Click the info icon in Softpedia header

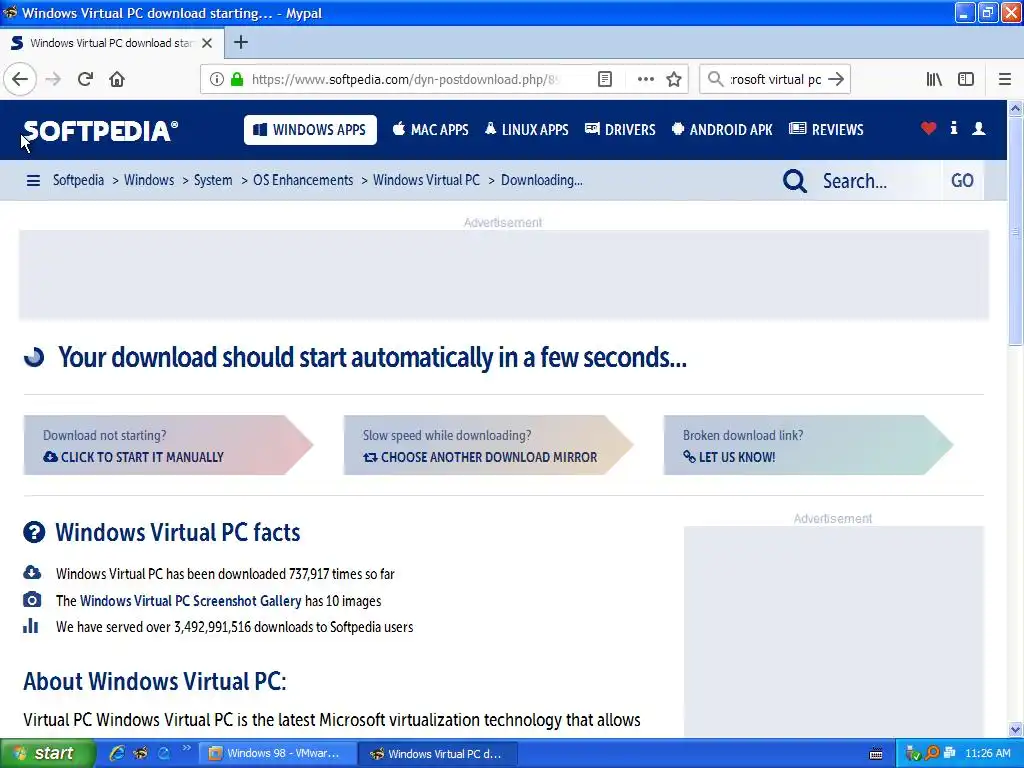[x=953, y=128]
